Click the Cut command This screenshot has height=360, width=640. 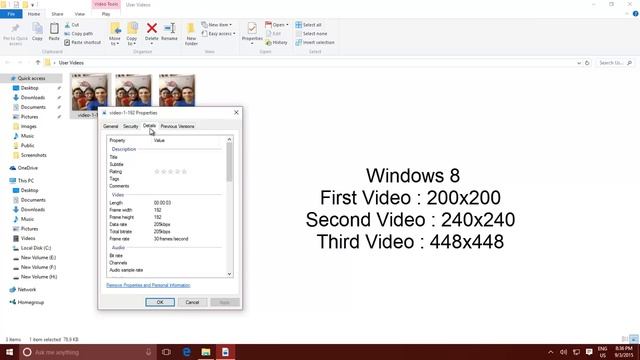coord(72,25)
